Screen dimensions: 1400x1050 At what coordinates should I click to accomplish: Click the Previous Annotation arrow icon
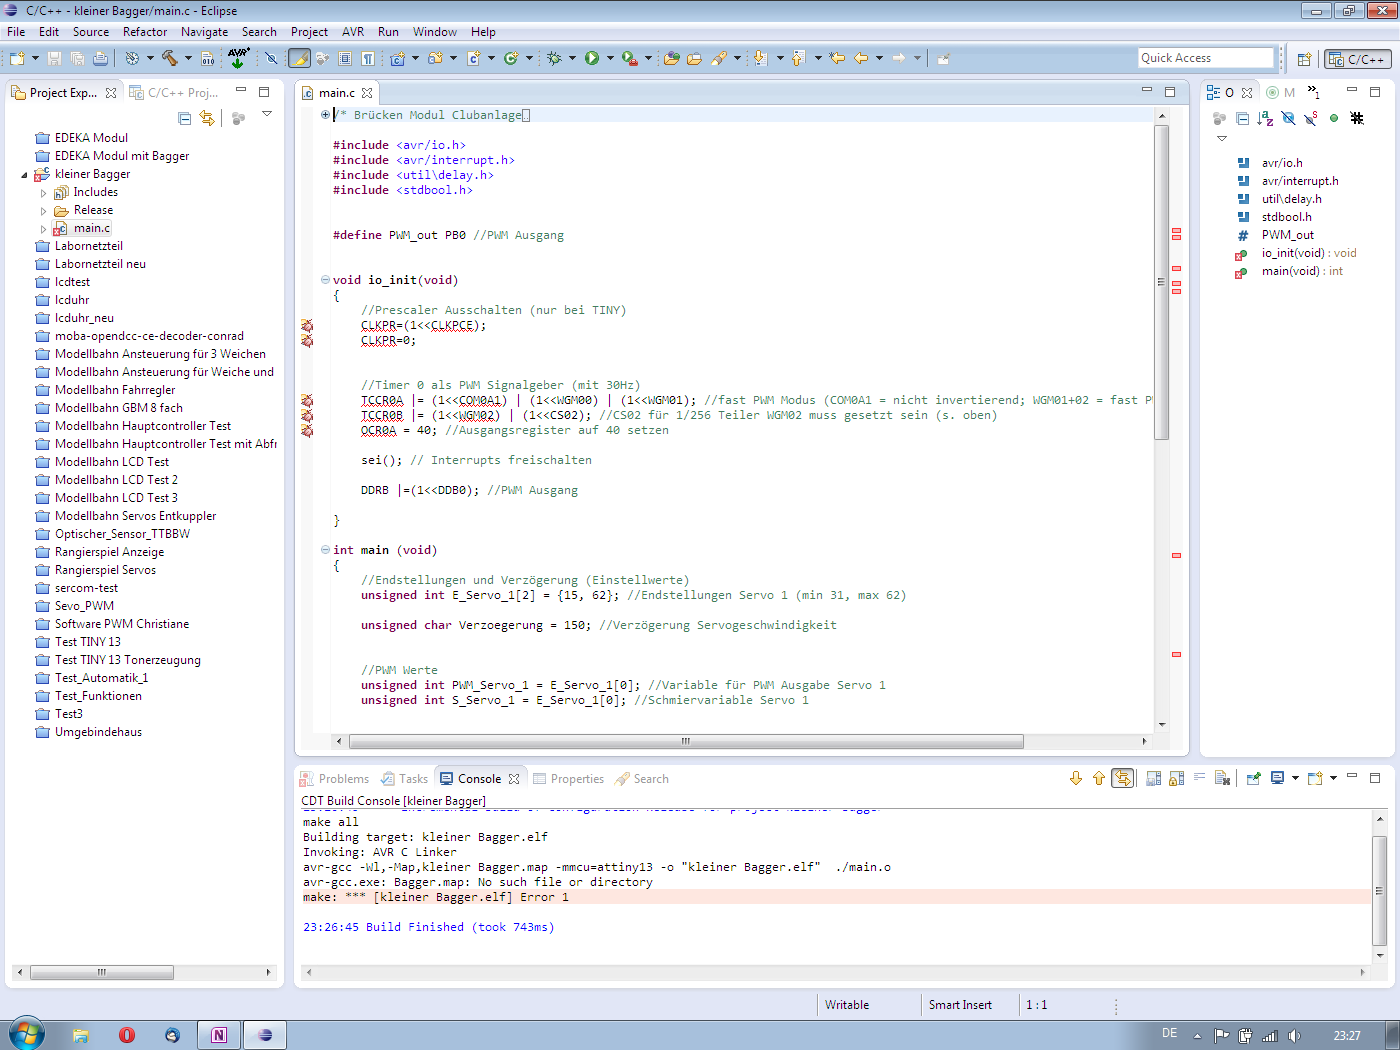point(798,58)
